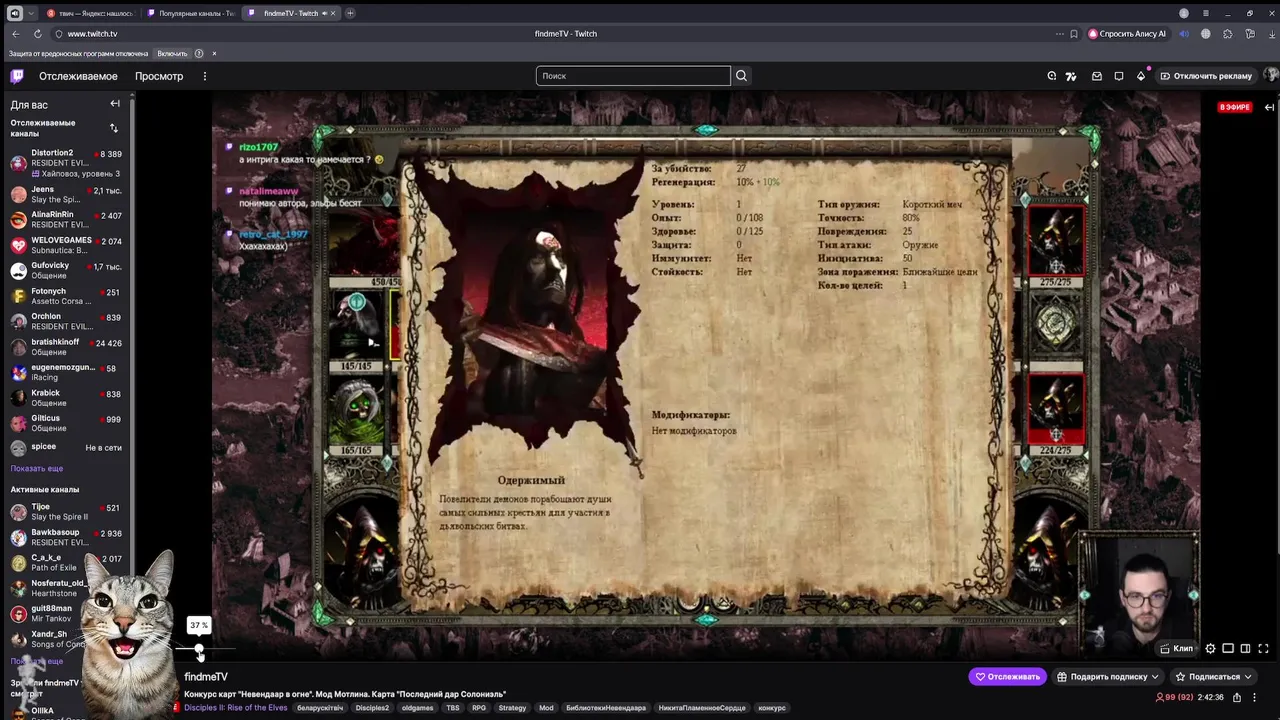
Task: Click the 'беларускітвіч' stream tag
Action: [x=320, y=708]
